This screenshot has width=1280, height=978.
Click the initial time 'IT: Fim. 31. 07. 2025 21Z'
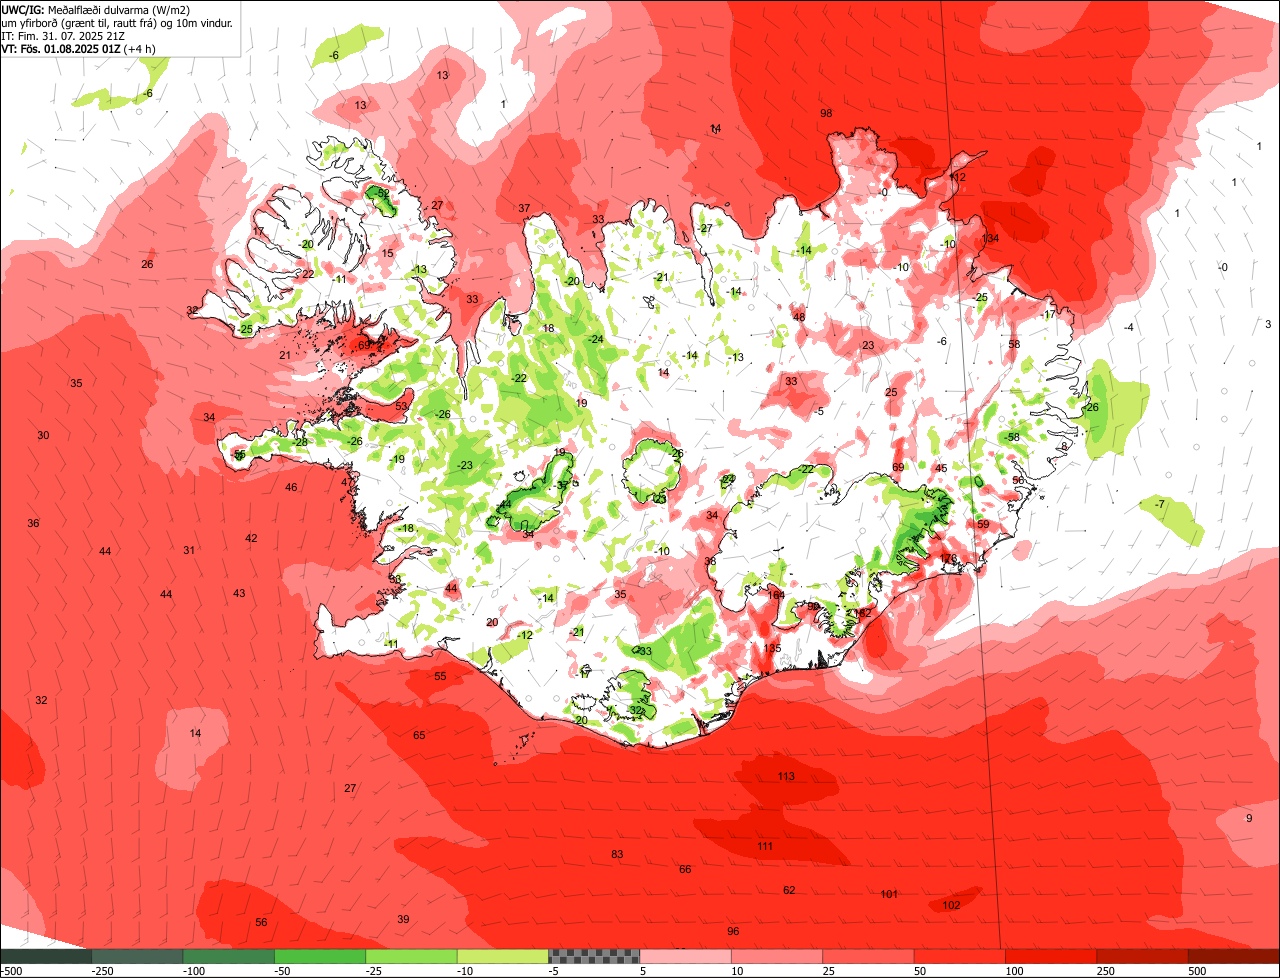point(63,36)
